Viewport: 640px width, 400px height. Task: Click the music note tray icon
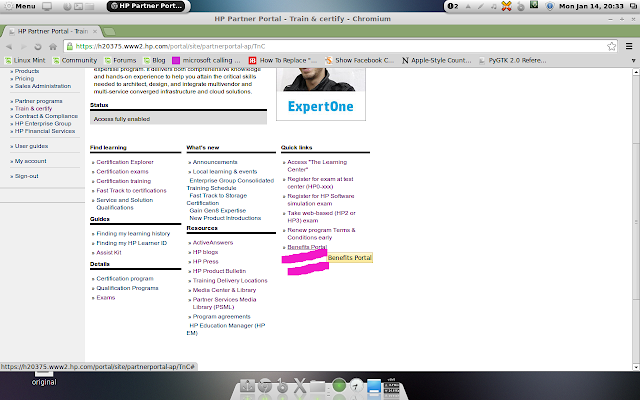click(493, 6)
